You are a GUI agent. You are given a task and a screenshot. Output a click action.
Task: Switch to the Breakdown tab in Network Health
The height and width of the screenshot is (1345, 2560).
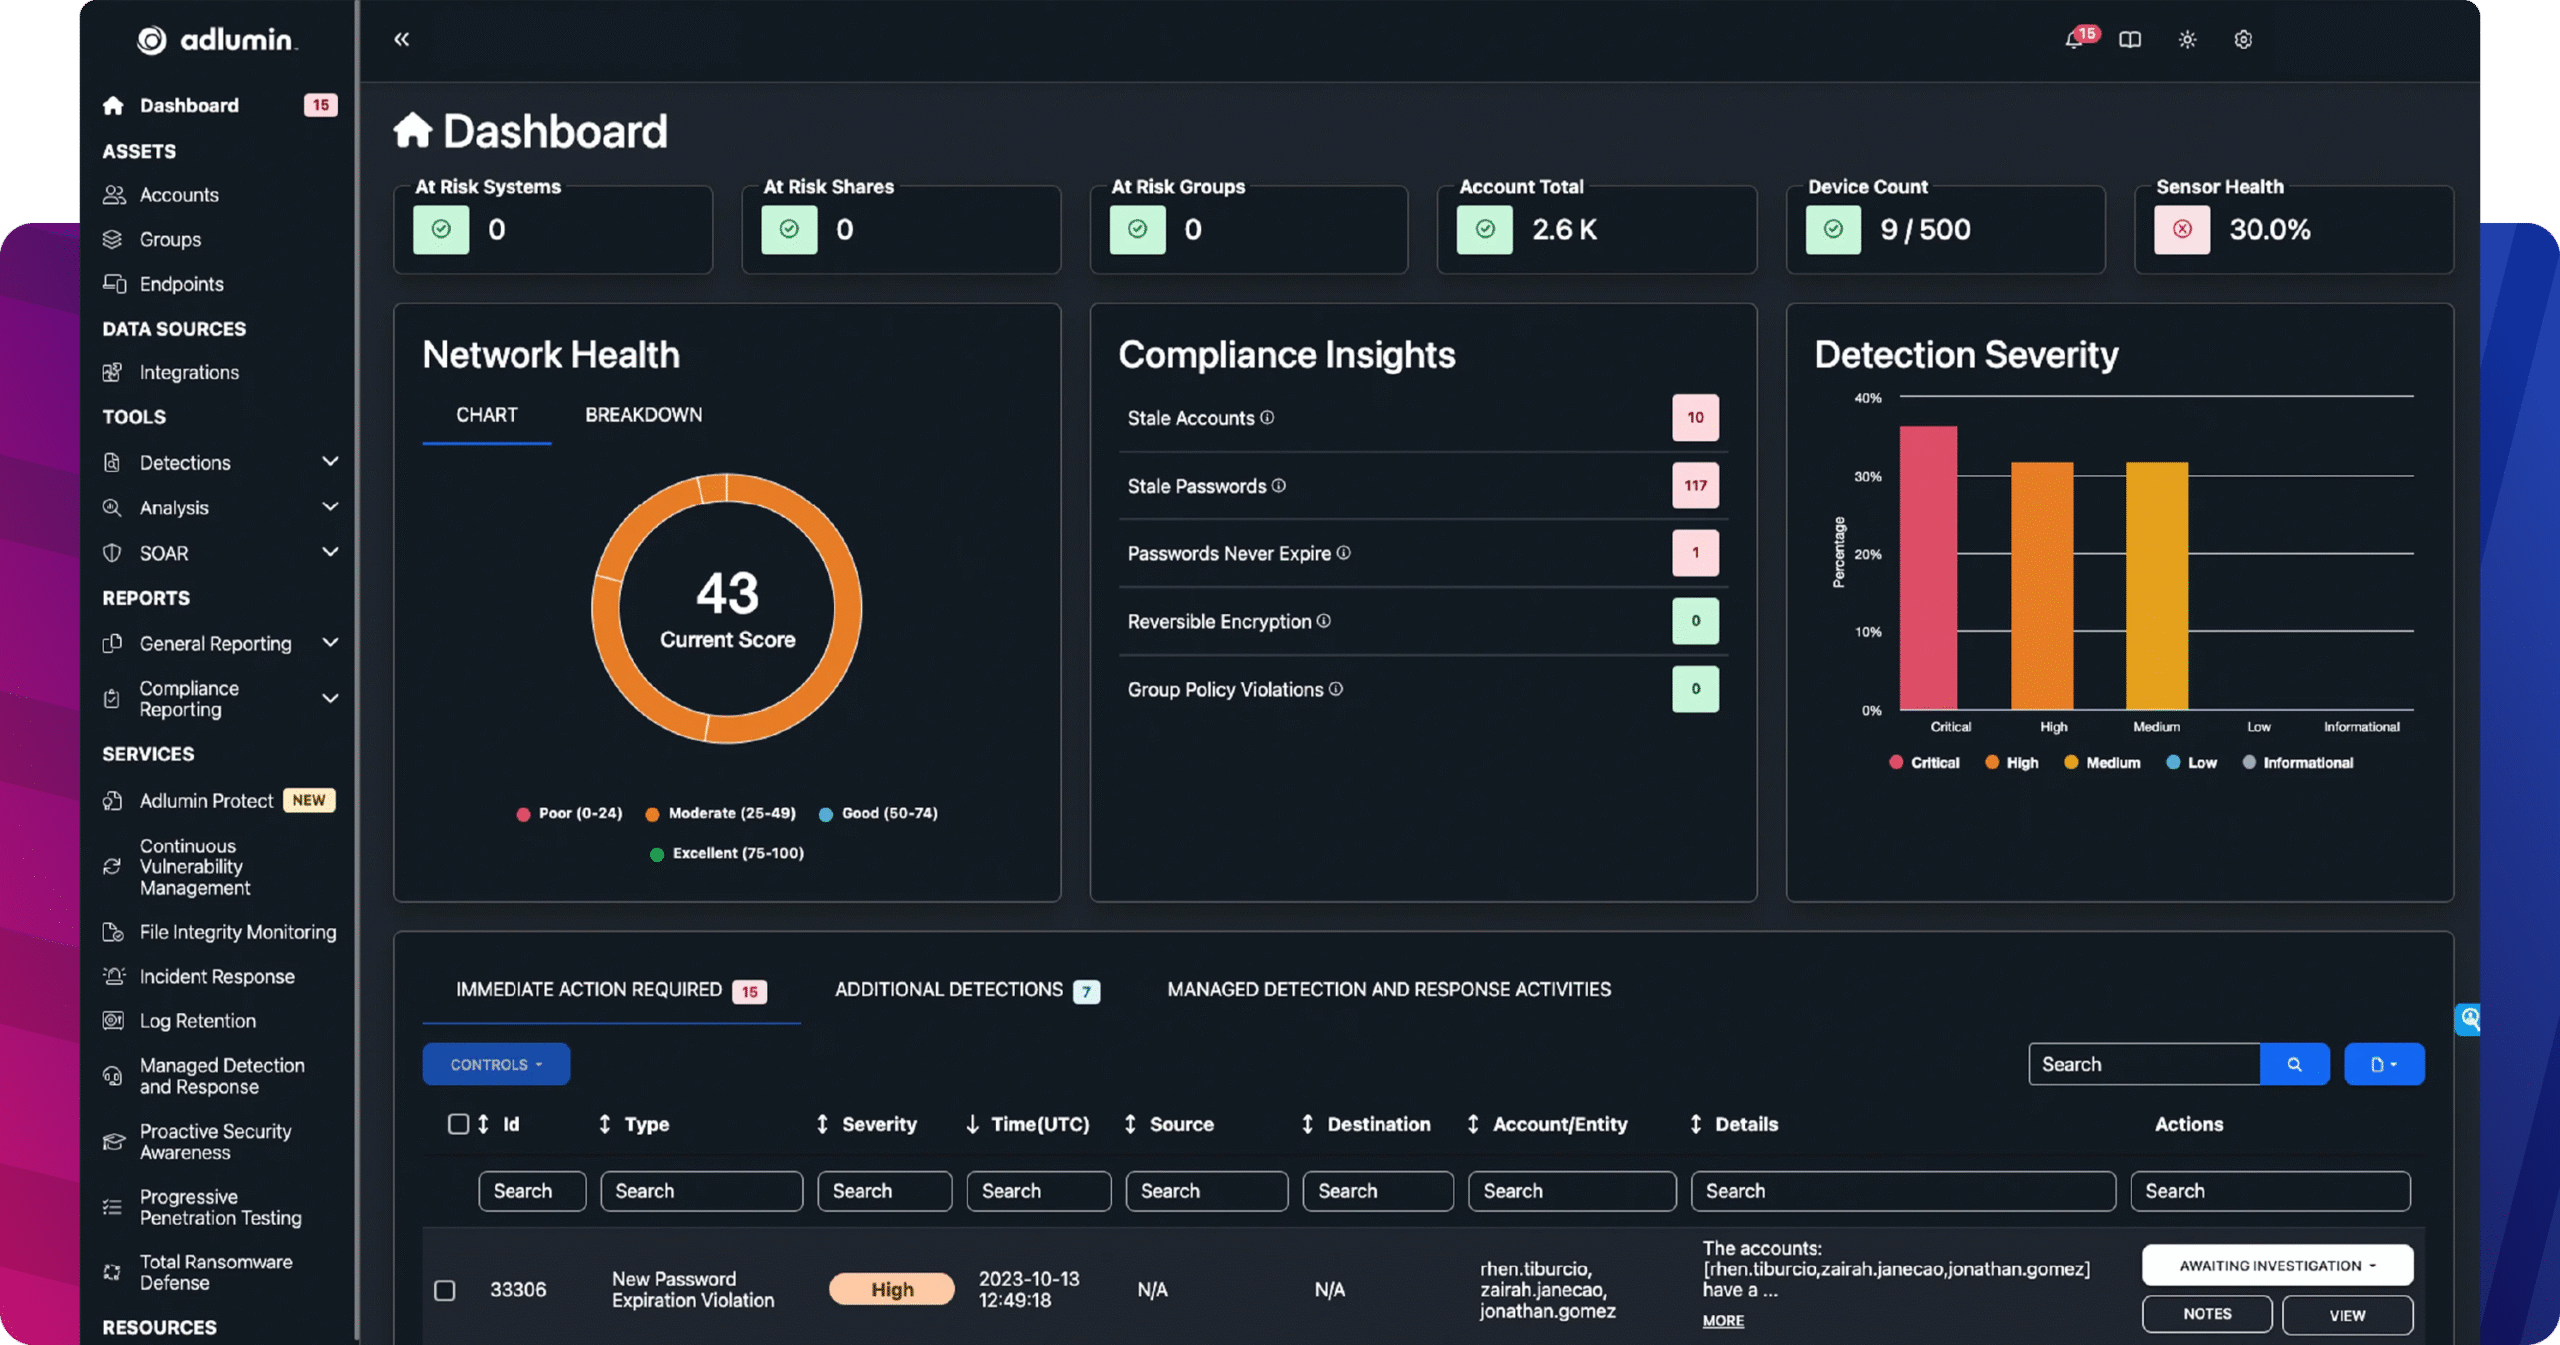[x=644, y=414]
